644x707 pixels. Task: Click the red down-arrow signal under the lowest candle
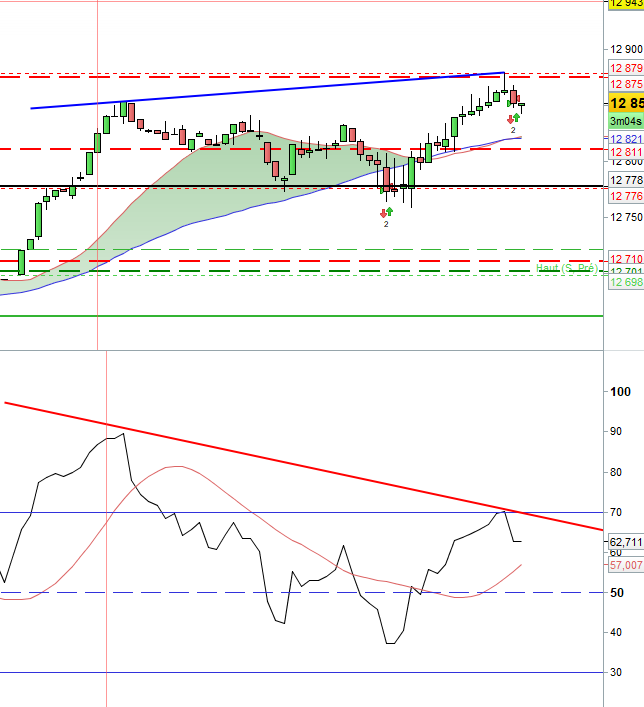pos(383,213)
